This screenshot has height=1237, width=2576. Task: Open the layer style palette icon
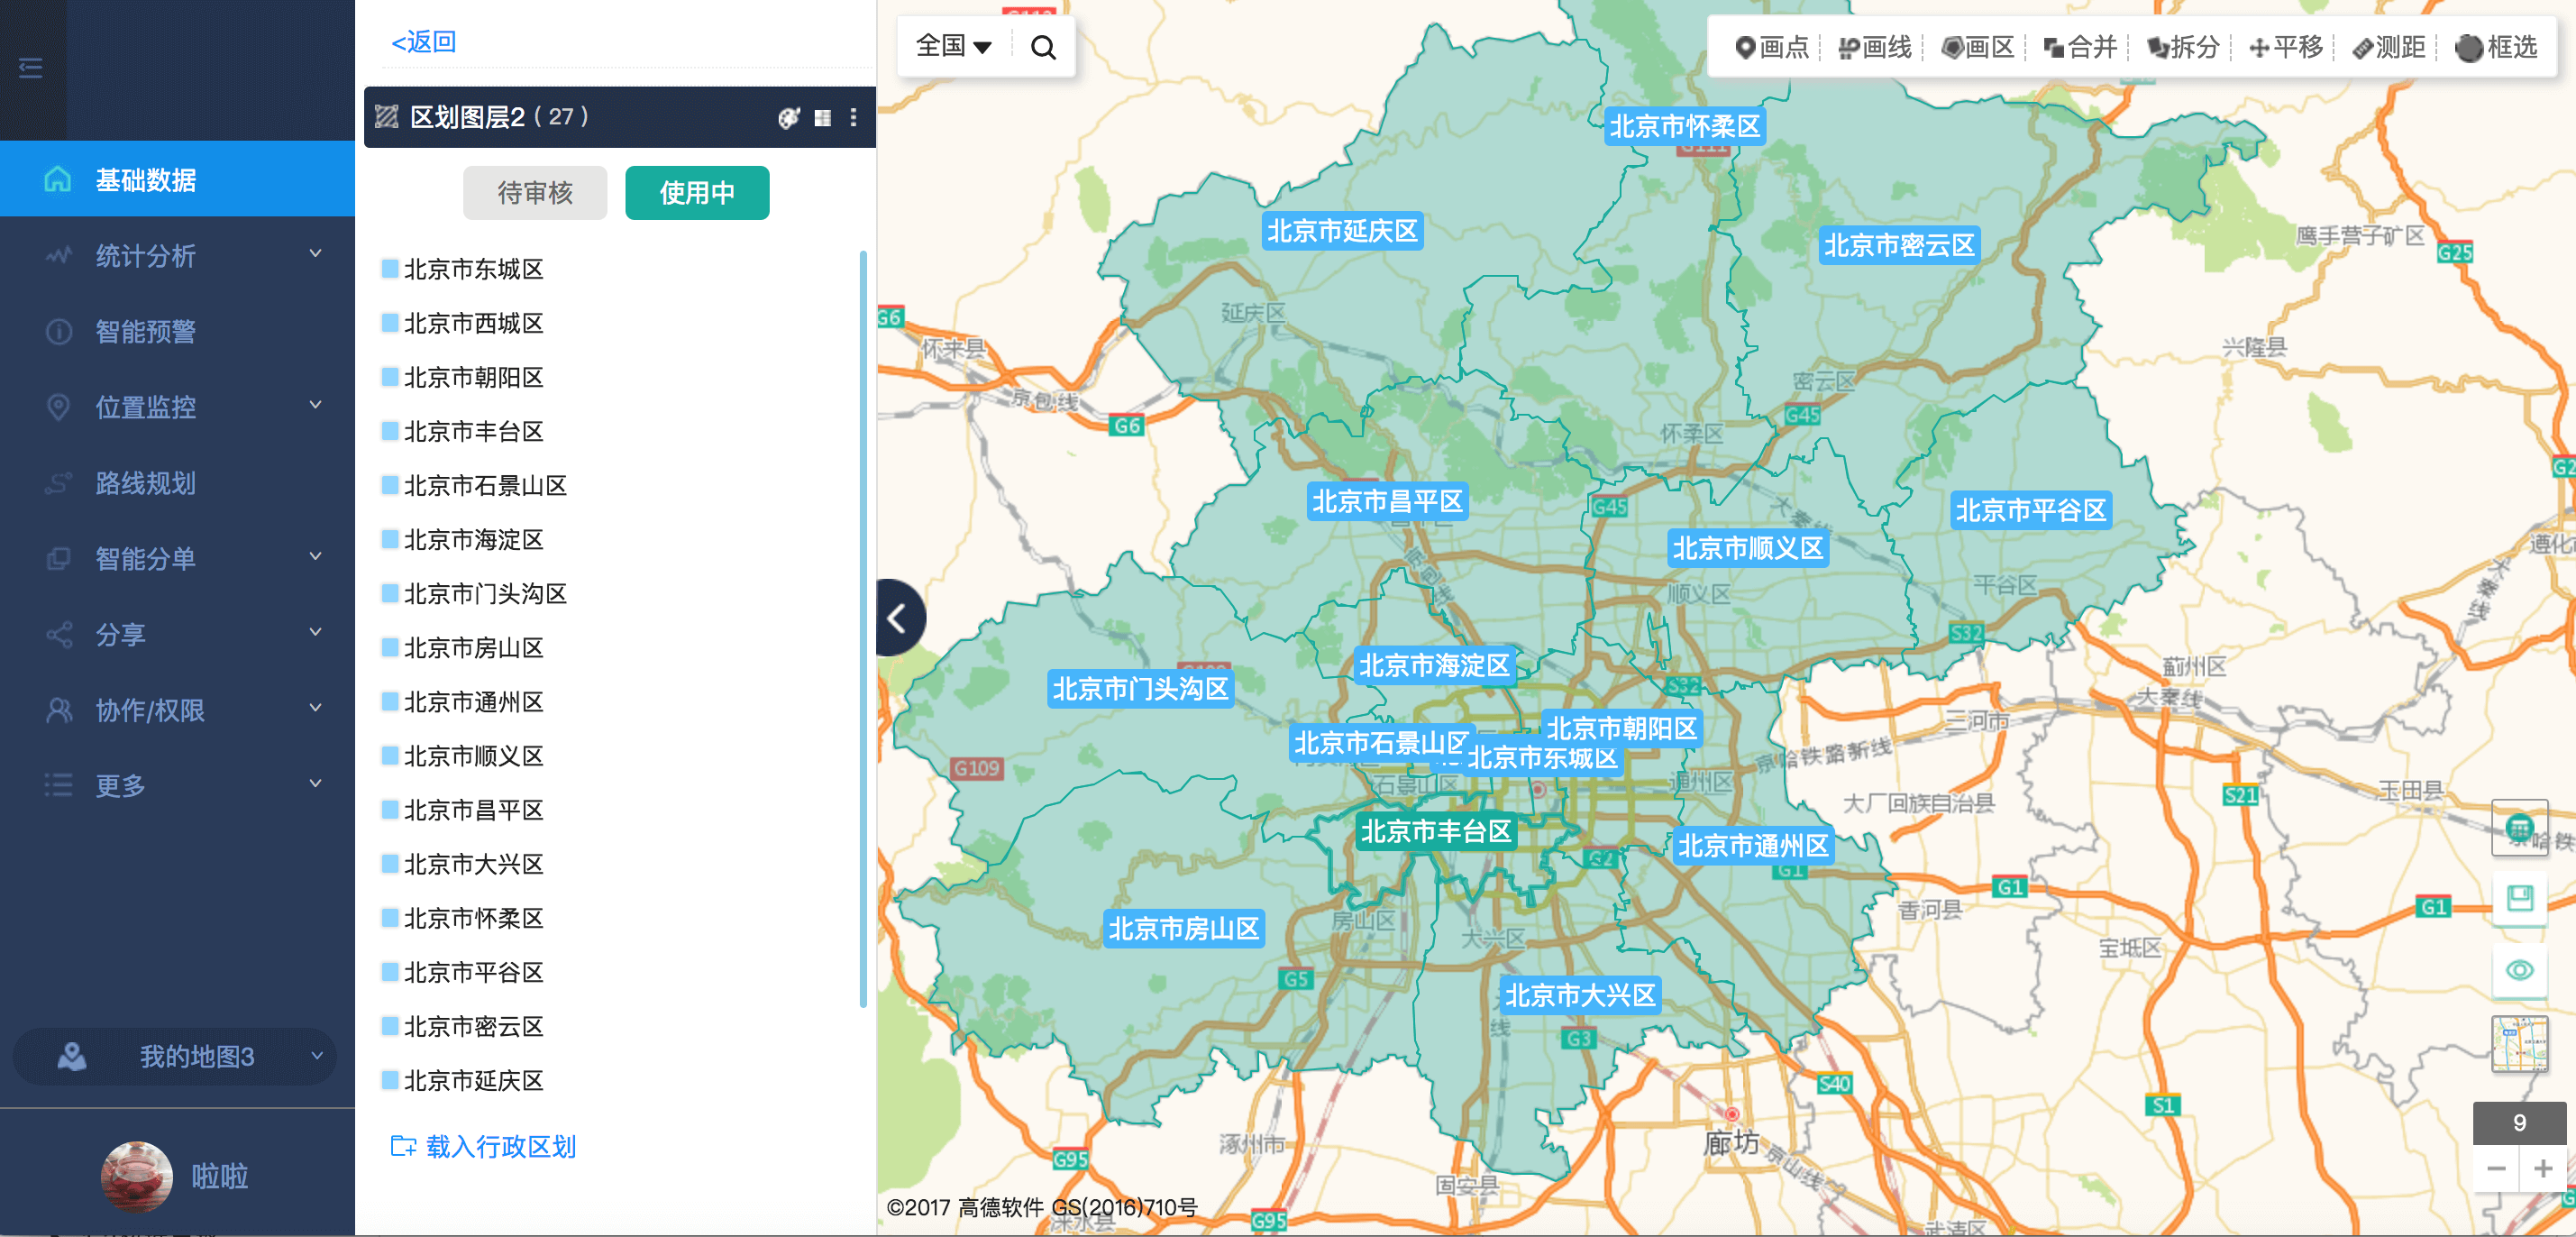(x=789, y=118)
